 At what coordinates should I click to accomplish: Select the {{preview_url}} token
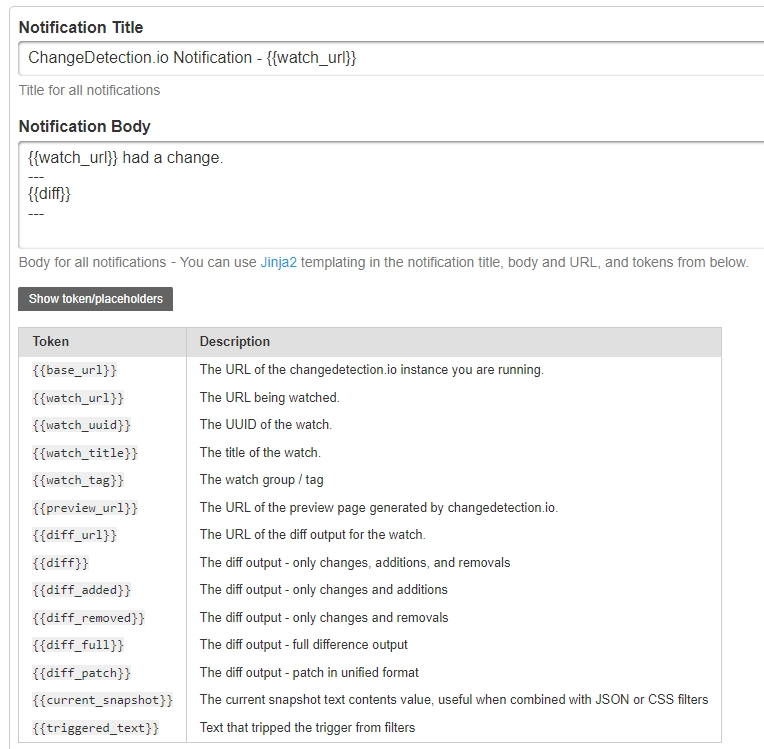pos(85,508)
